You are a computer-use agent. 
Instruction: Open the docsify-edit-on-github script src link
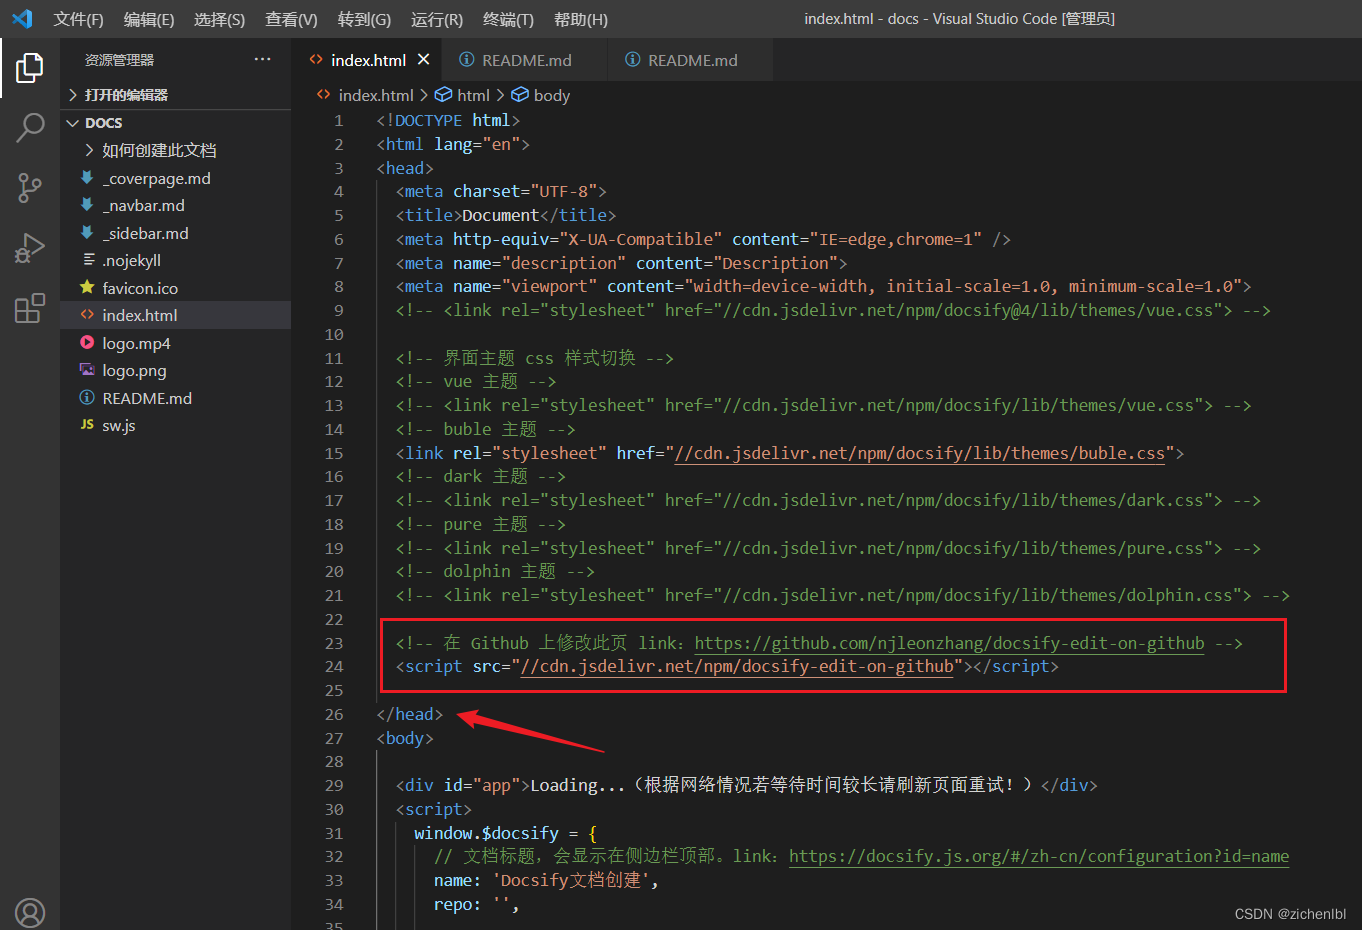pyautogui.click(x=737, y=666)
